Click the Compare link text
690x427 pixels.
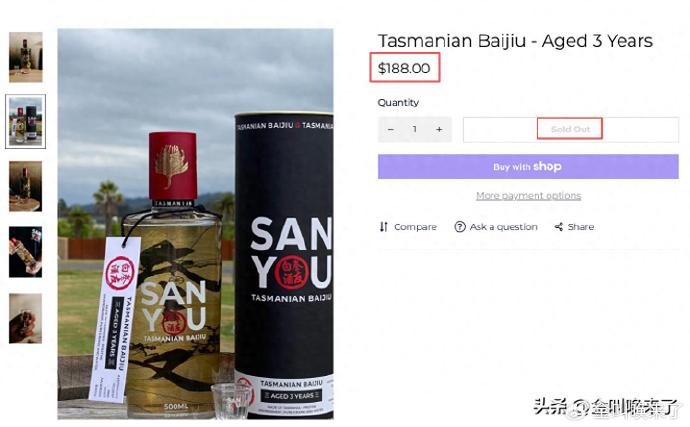coord(415,227)
